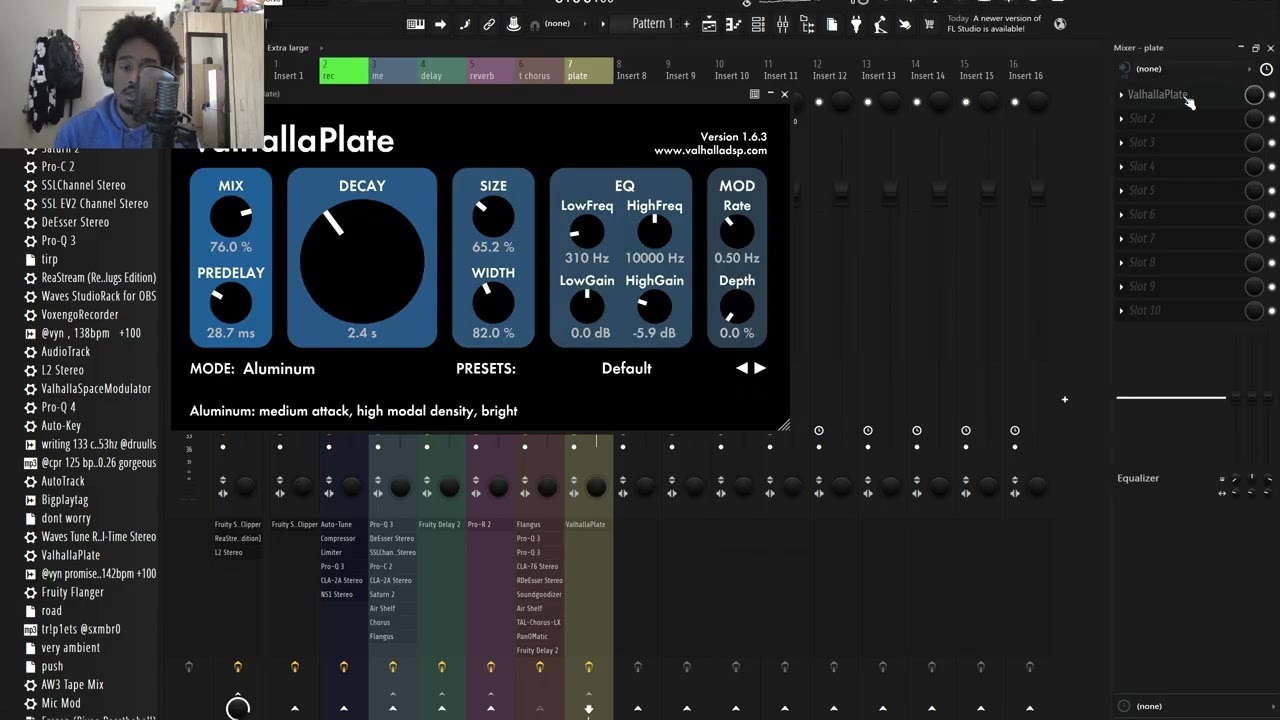Toggle Slot 3 enable LED
Viewport: 1280px width, 720px height.
point(1272,143)
